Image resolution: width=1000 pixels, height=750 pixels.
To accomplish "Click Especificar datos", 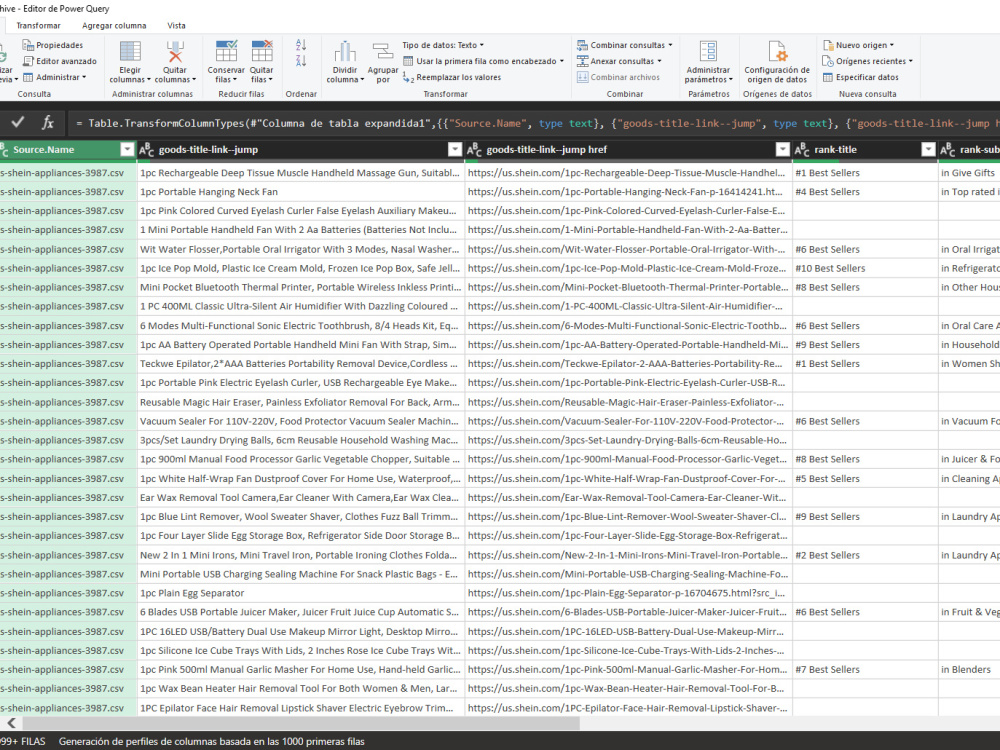I will (x=860, y=77).
